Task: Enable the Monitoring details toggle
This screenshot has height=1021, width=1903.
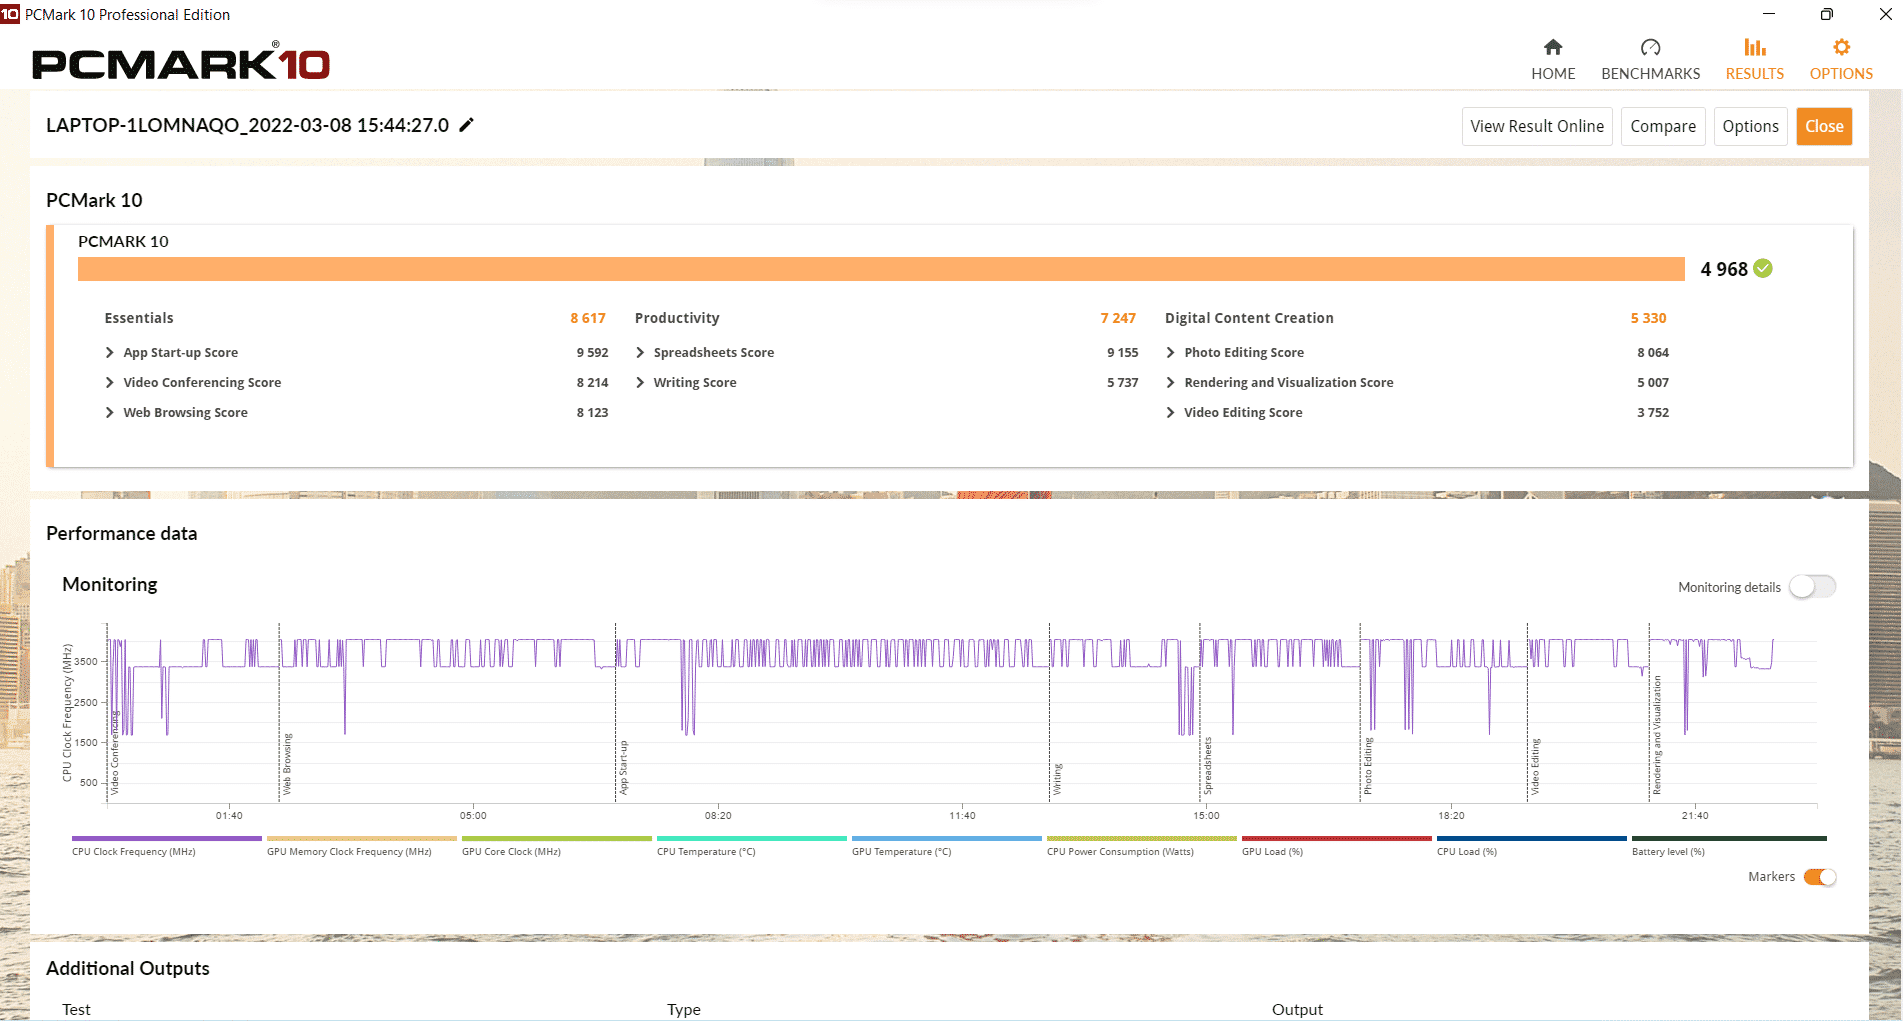Action: [x=1812, y=587]
